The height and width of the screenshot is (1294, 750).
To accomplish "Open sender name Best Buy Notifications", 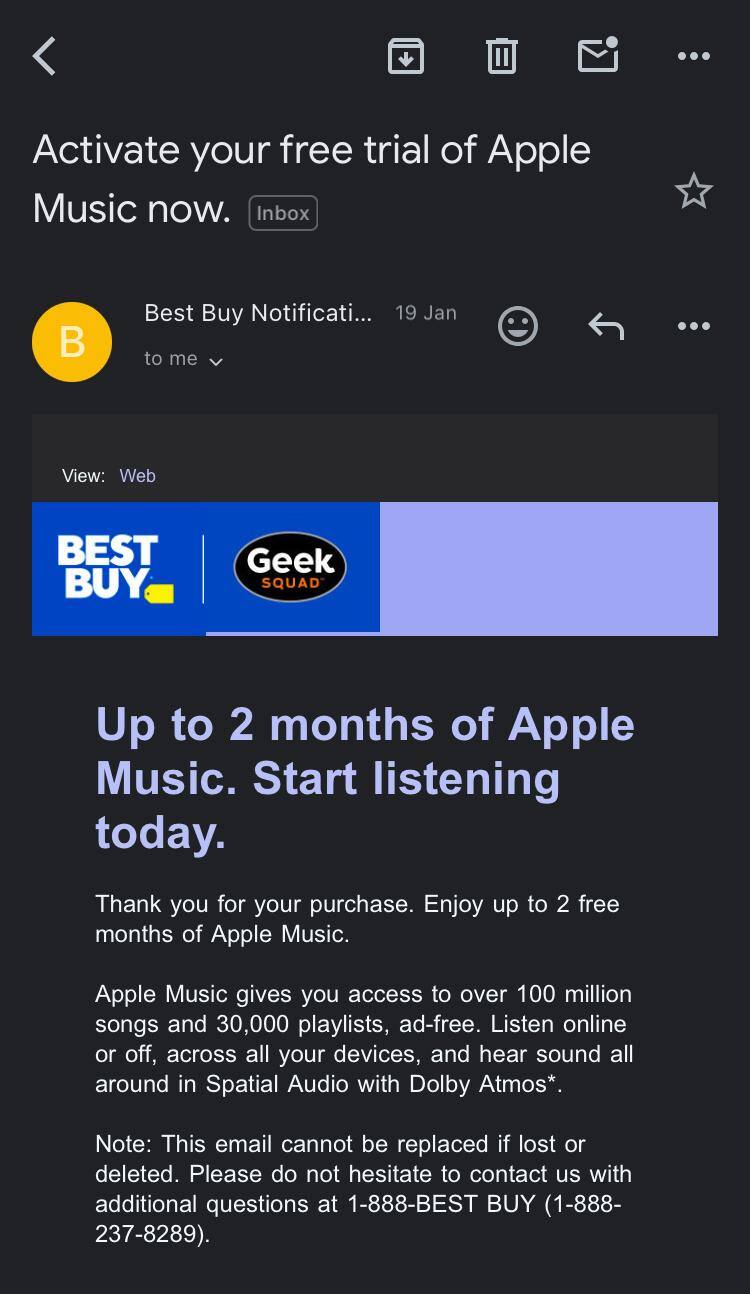I will [x=258, y=312].
